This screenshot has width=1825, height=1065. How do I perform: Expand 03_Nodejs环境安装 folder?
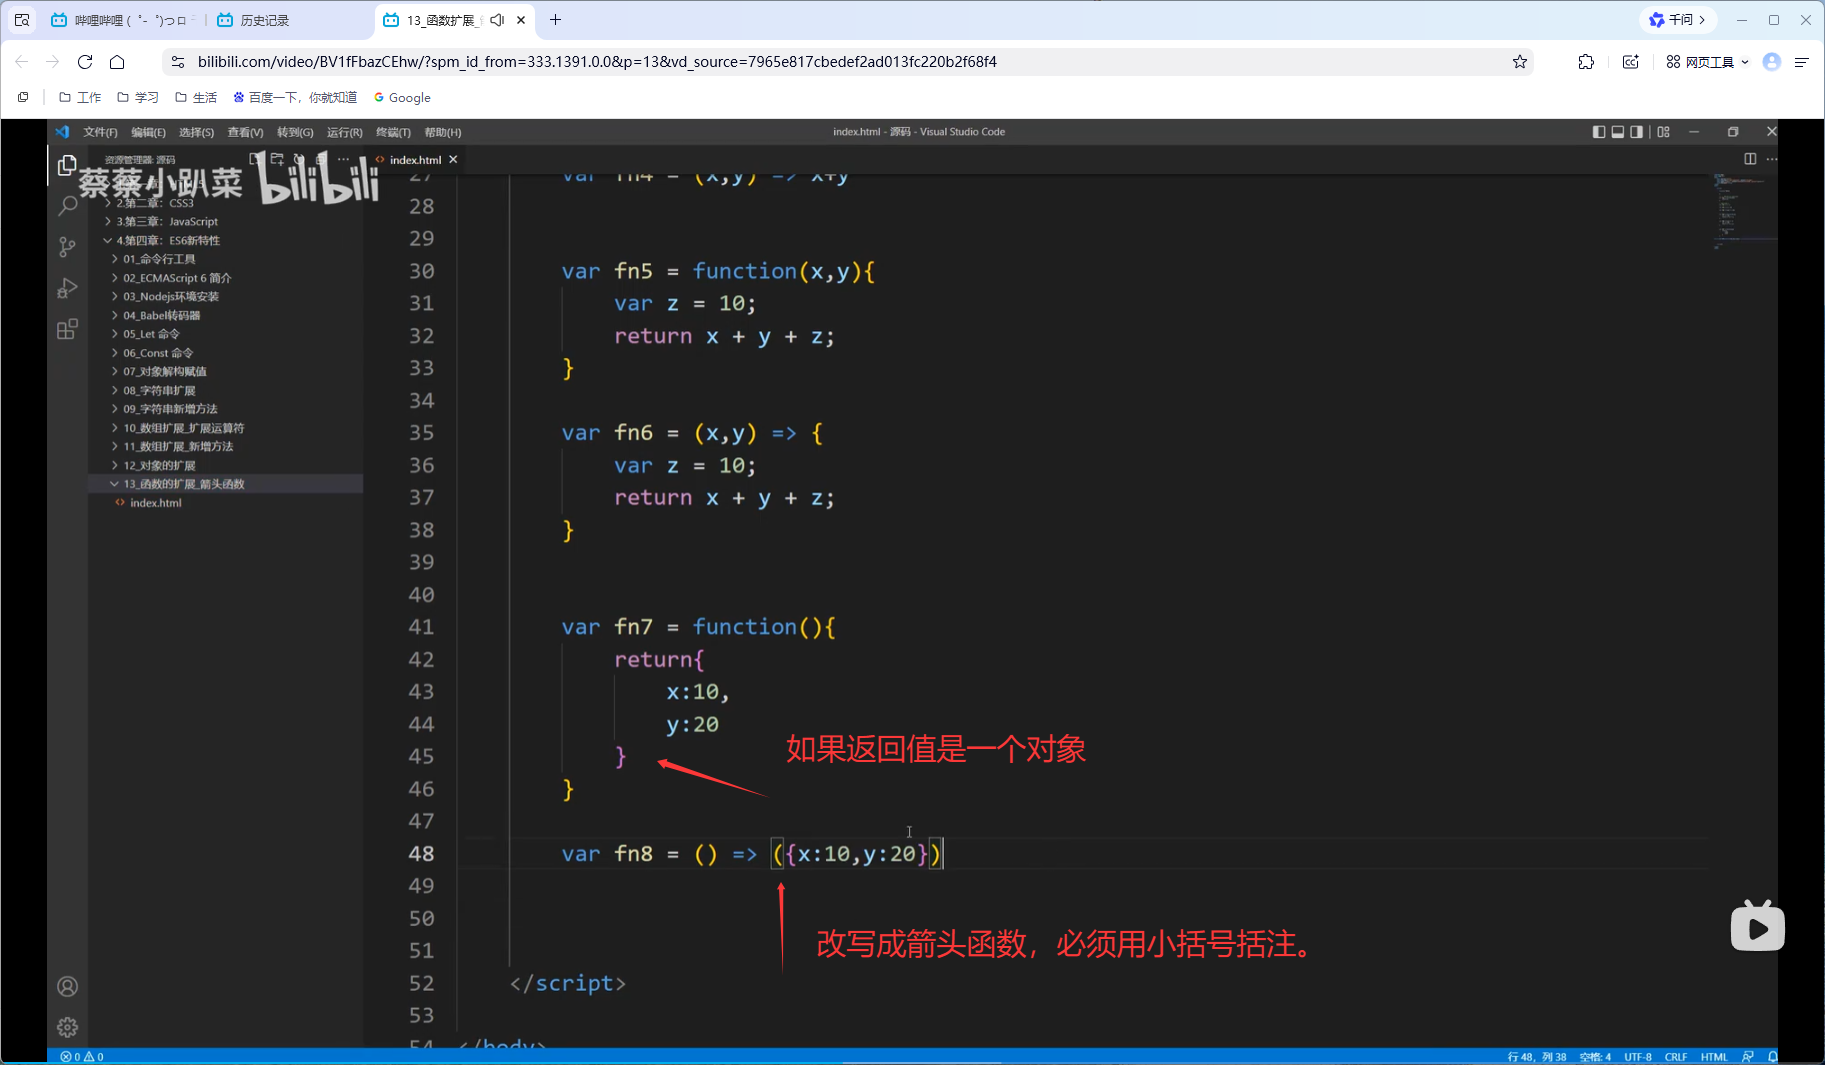click(226, 297)
